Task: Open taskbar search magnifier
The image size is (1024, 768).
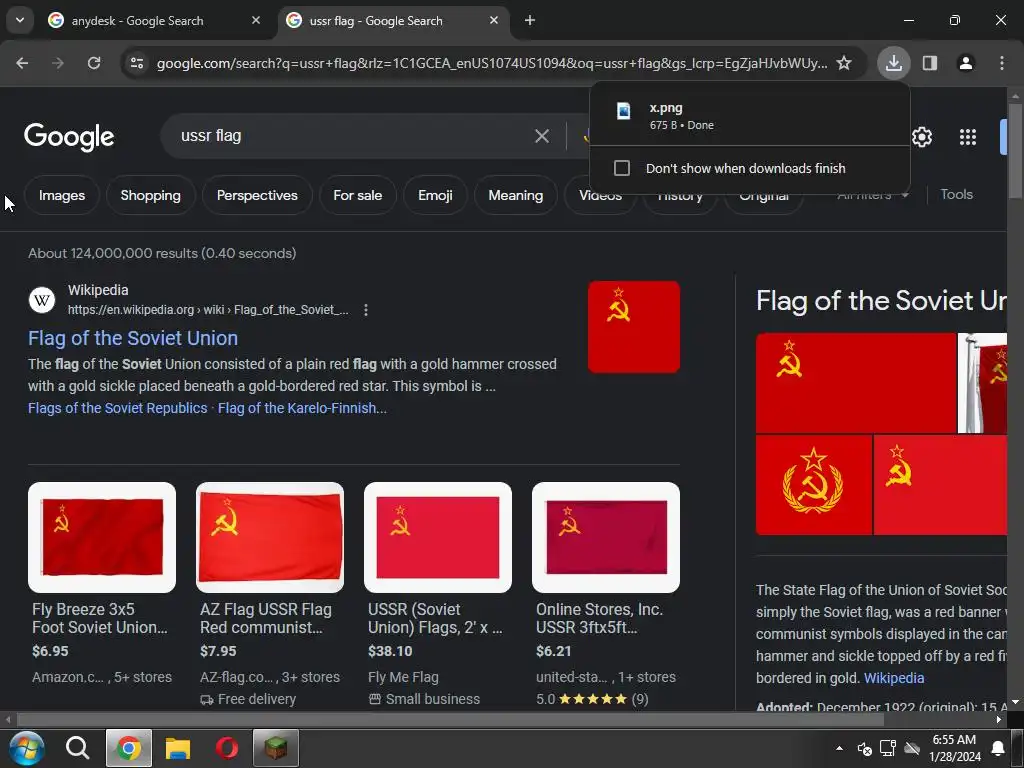Action: tap(77, 748)
